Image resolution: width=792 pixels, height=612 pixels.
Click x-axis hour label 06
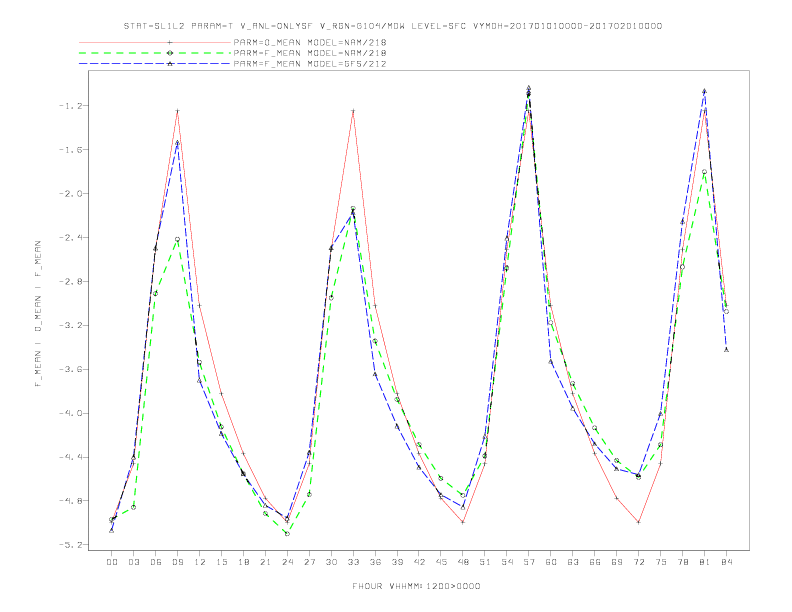(x=156, y=562)
